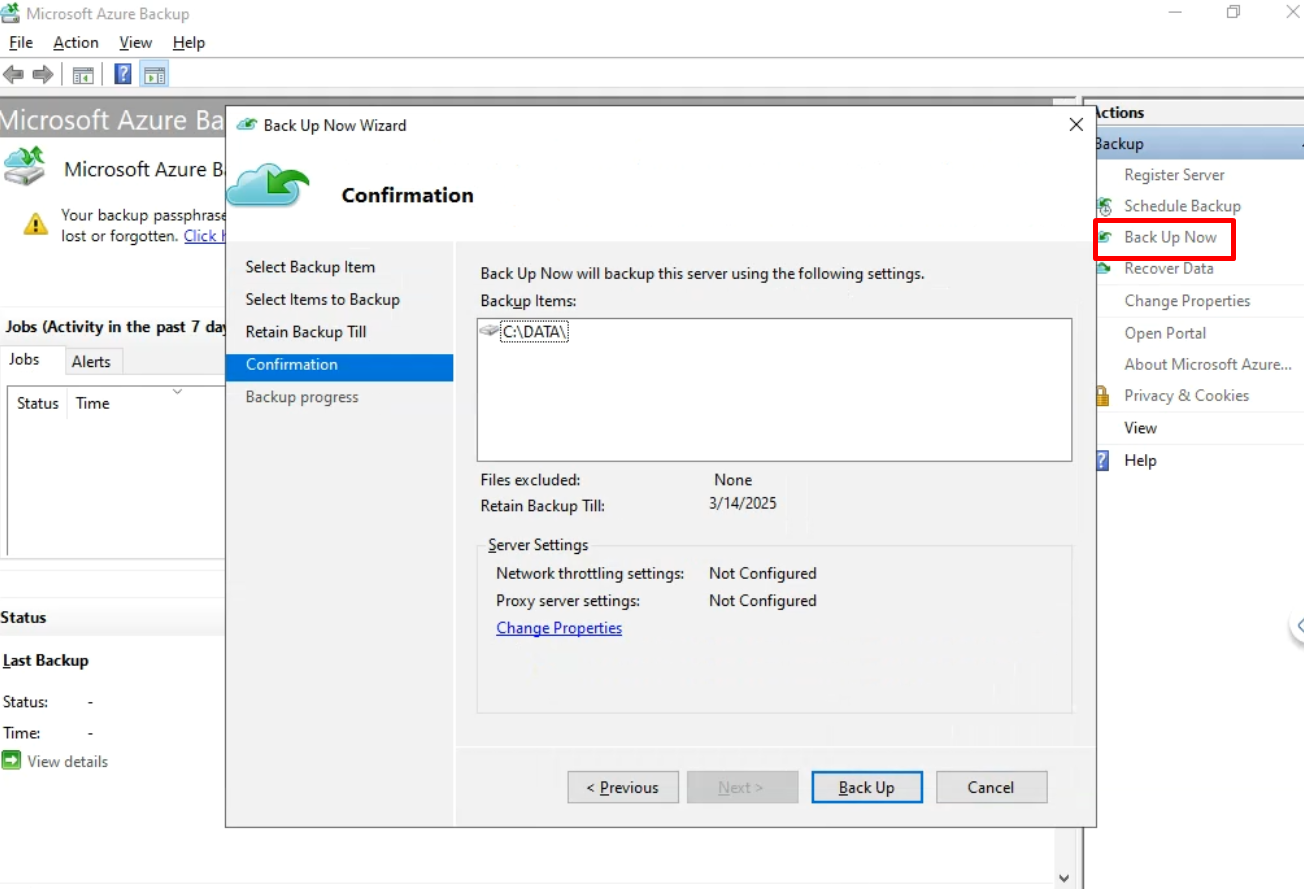Select the highlighted Confirmation wizard step
Image resolution: width=1304 pixels, height=889 pixels.
339,365
